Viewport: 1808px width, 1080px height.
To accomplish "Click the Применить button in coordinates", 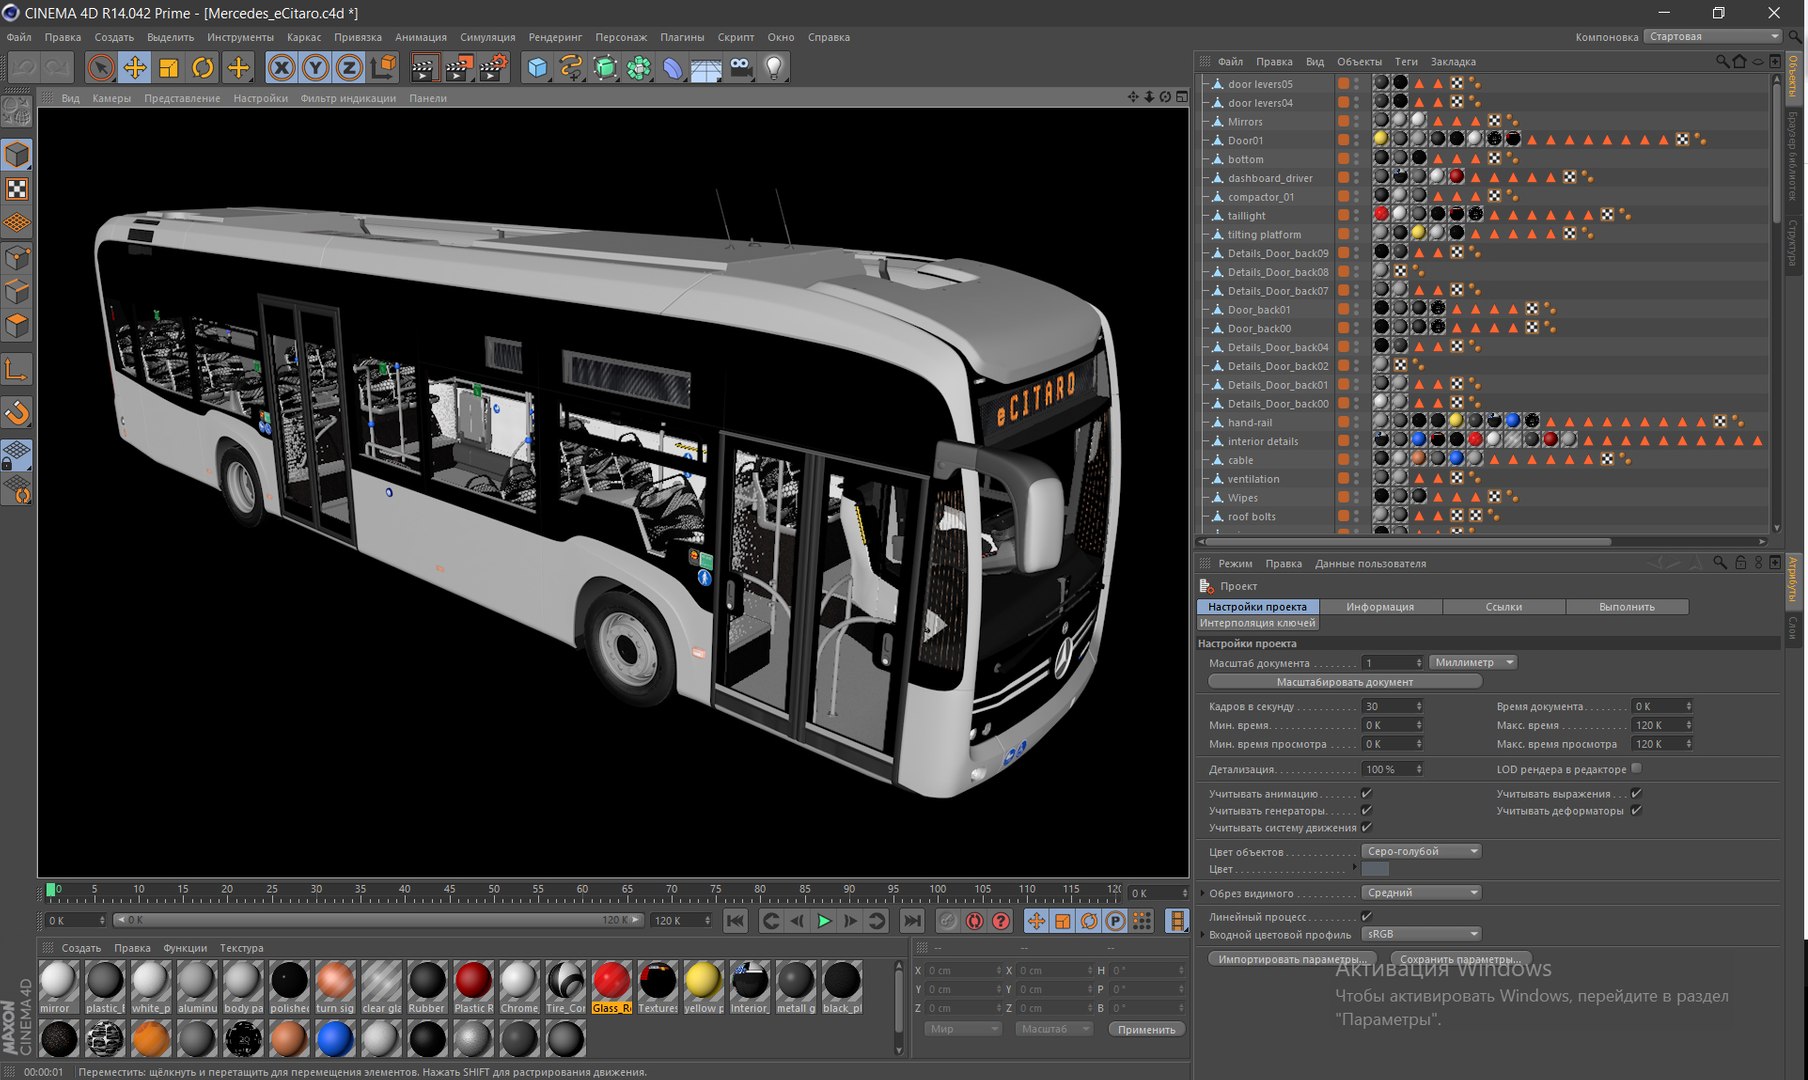I will tap(1146, 1029).
